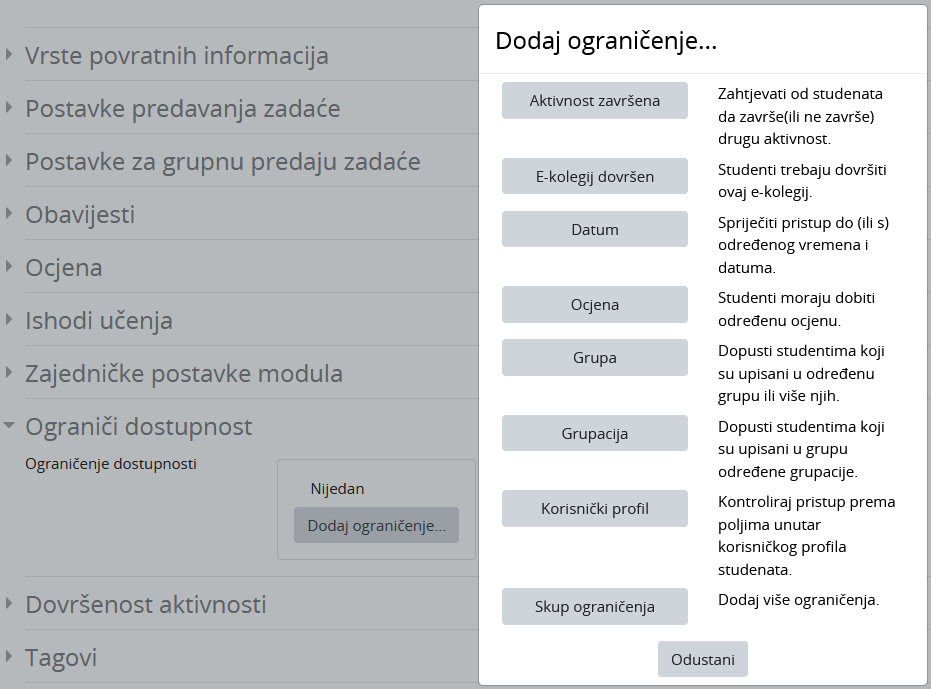Viewport: 931px width, 689px height.
Task: Expand the Ocjena settings section
Action: click(63, 267)
